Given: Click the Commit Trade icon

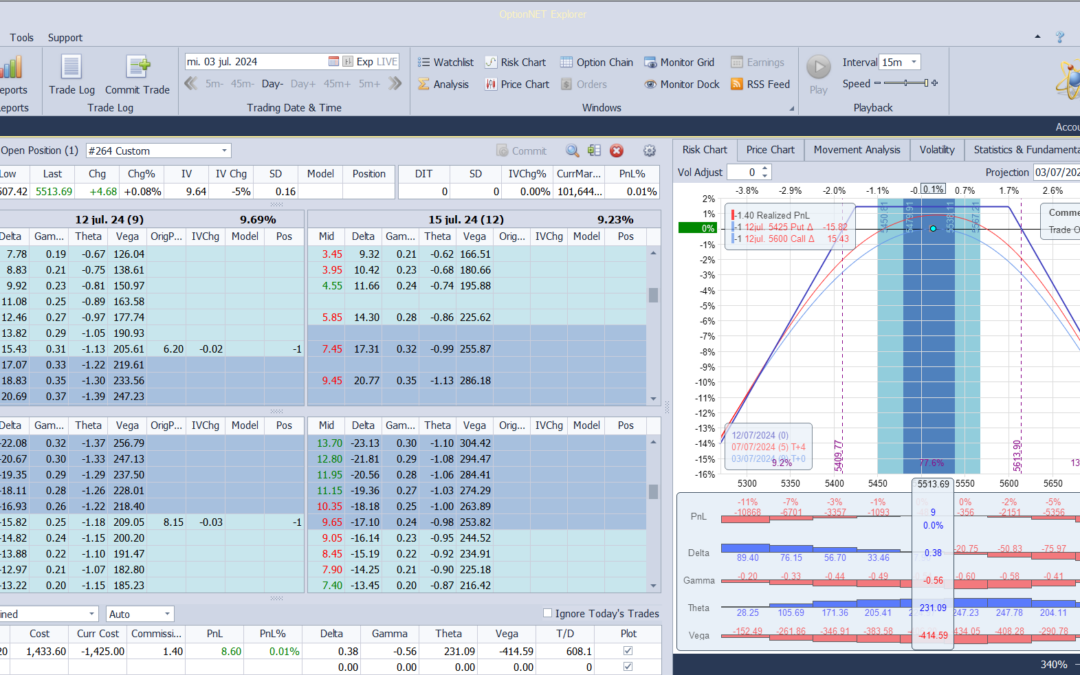Looking at the screenshot, I should tap(137, 75).
